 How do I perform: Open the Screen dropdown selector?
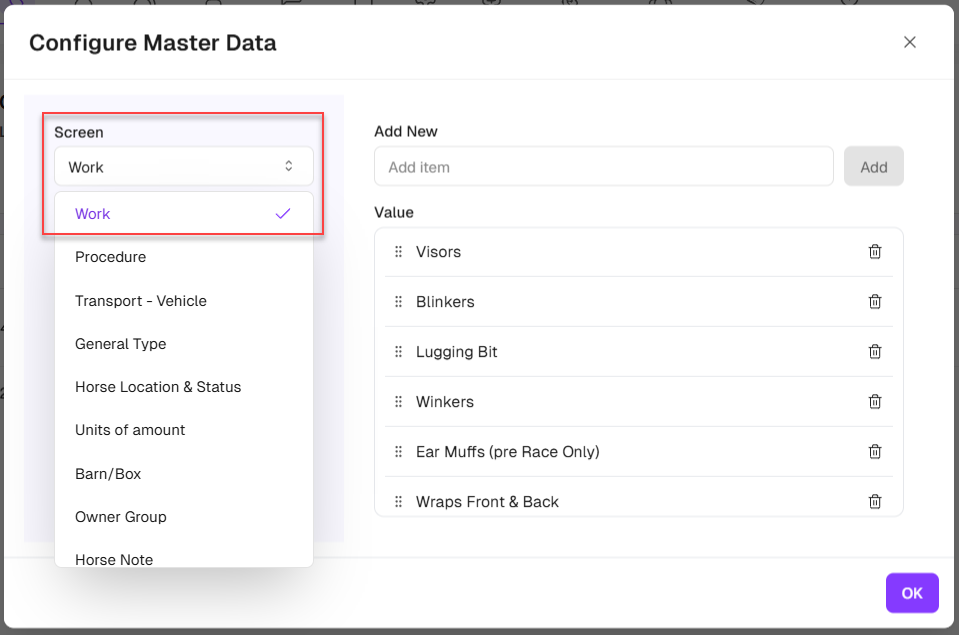(184, 167)
